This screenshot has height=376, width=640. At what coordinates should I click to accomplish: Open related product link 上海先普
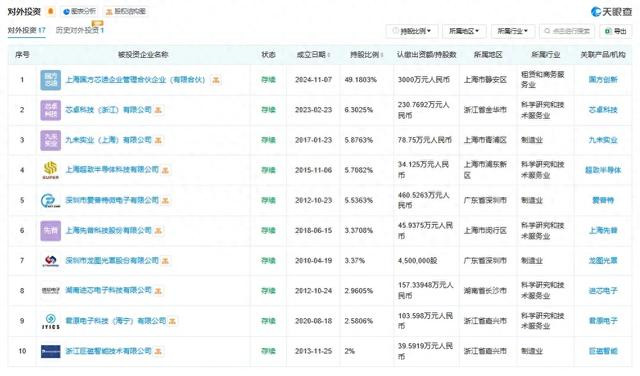[x=603, y=230]
